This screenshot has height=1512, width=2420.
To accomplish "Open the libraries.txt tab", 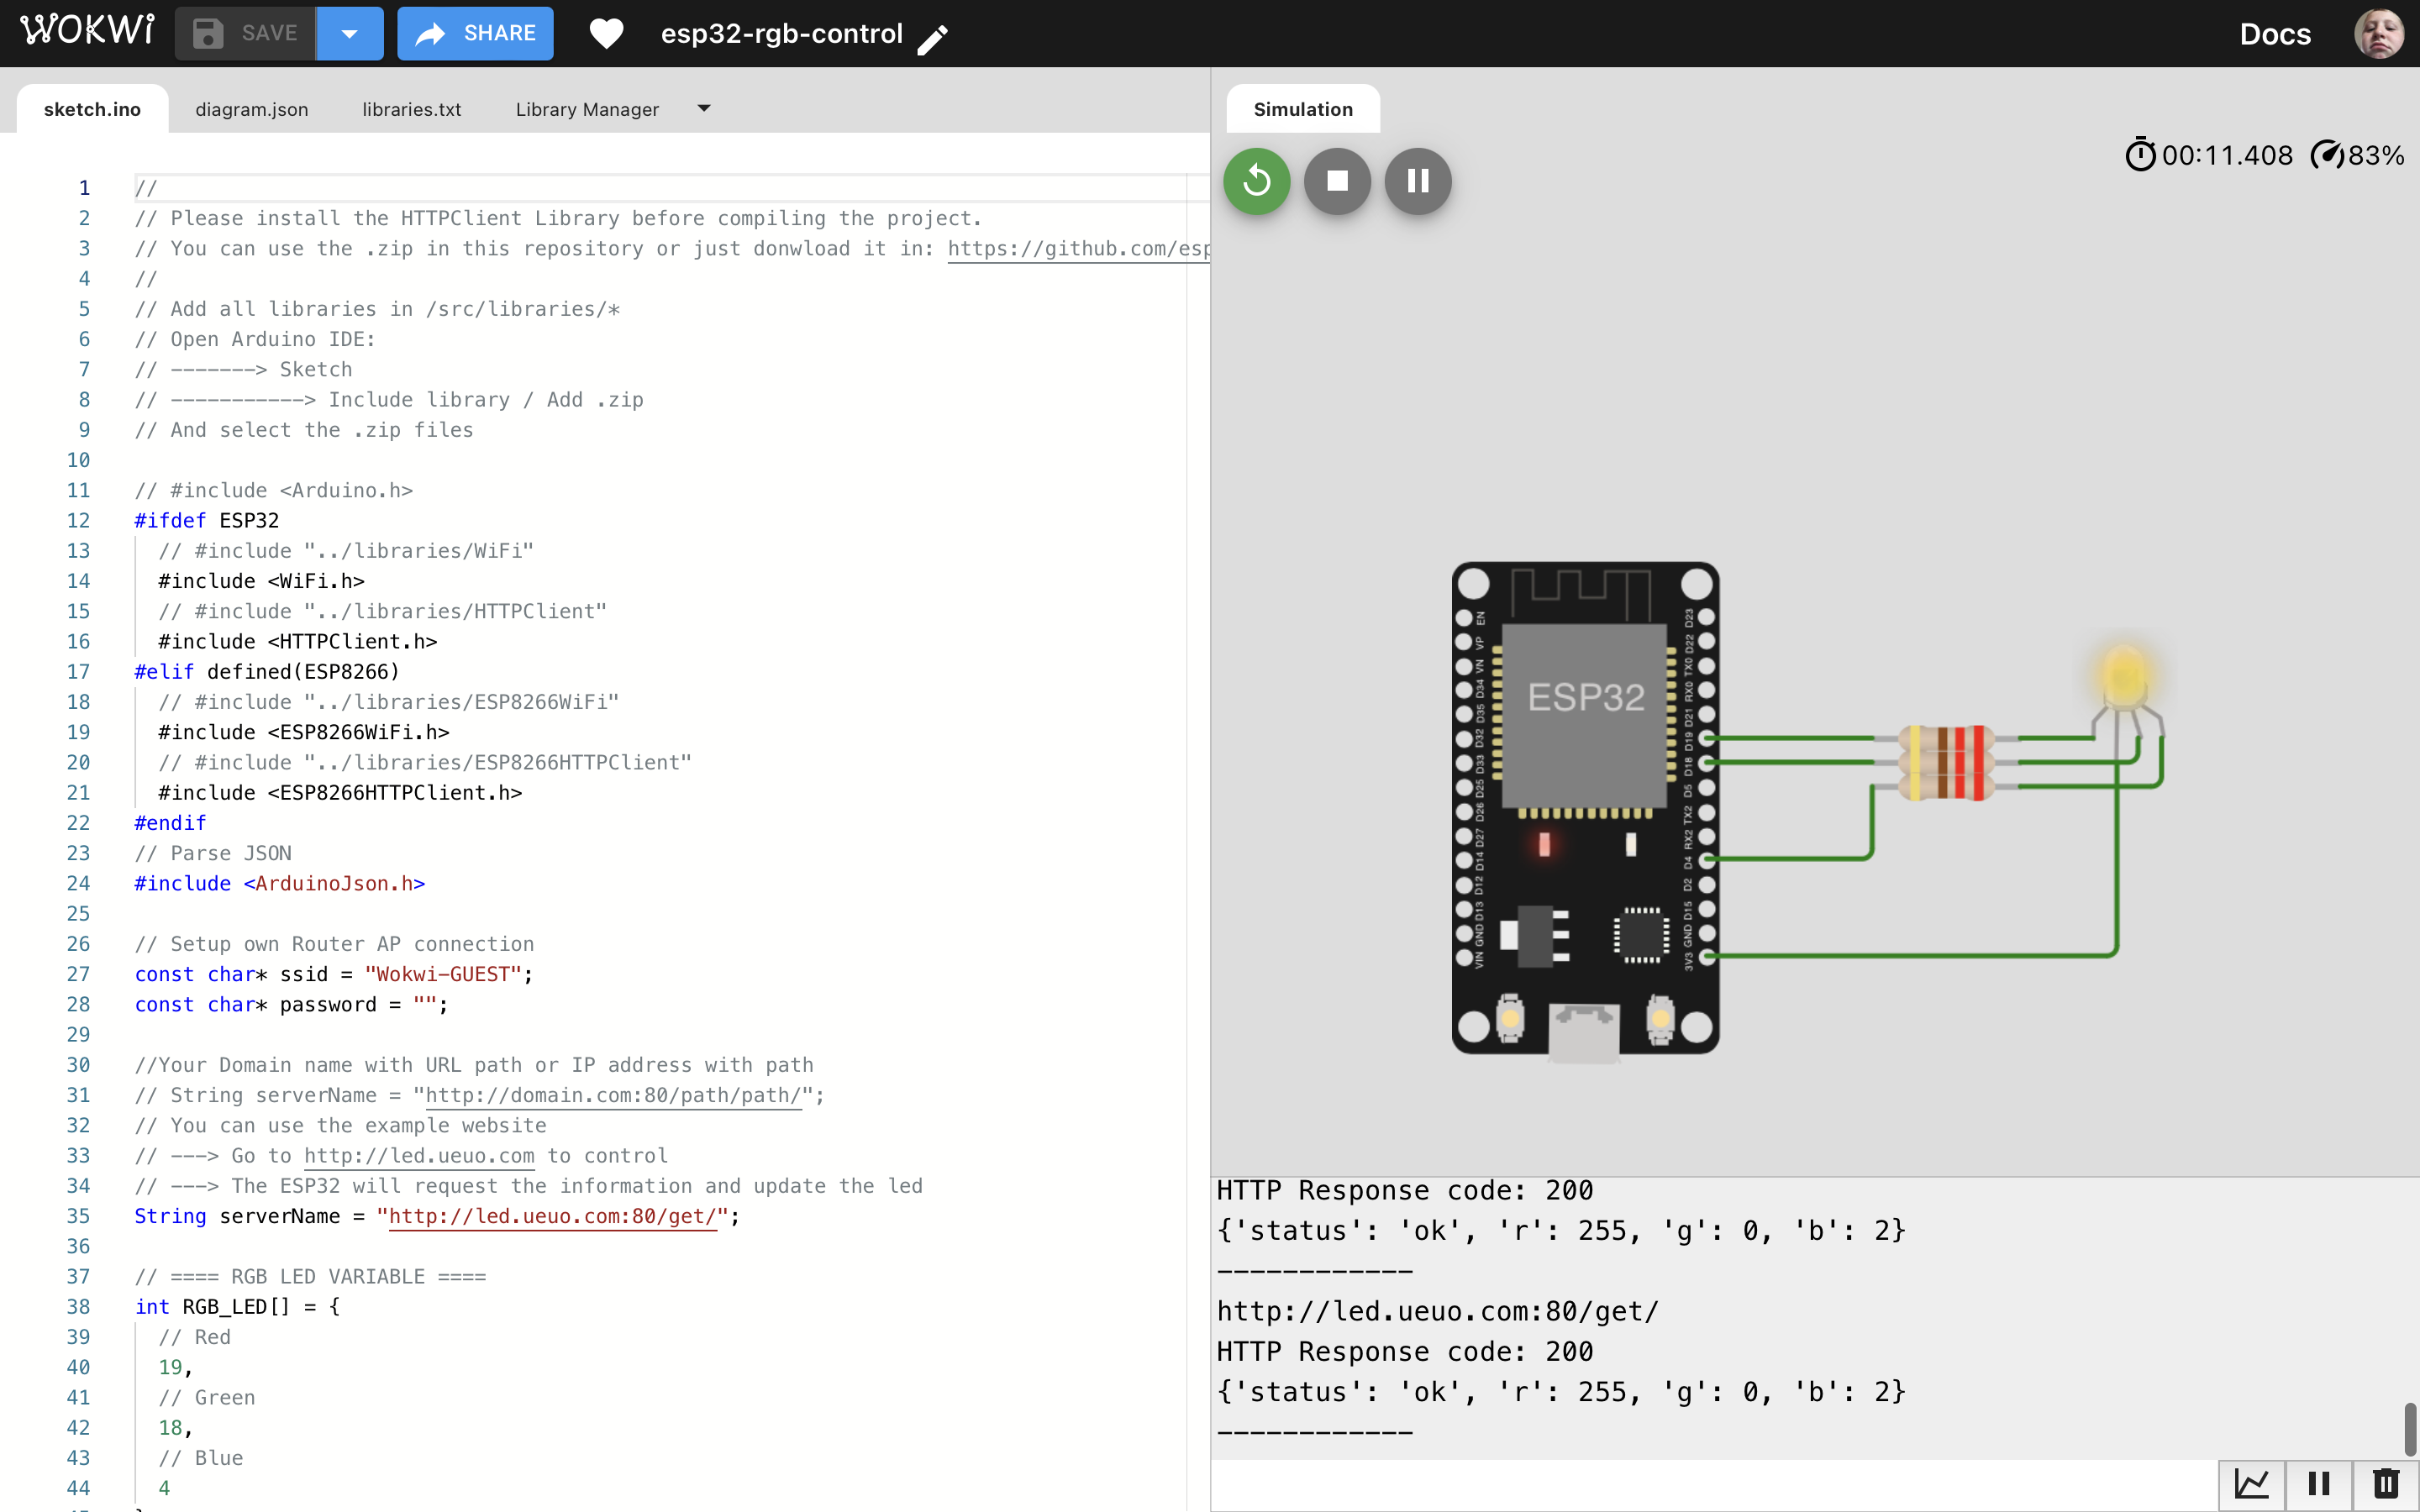I will point(411,109).
